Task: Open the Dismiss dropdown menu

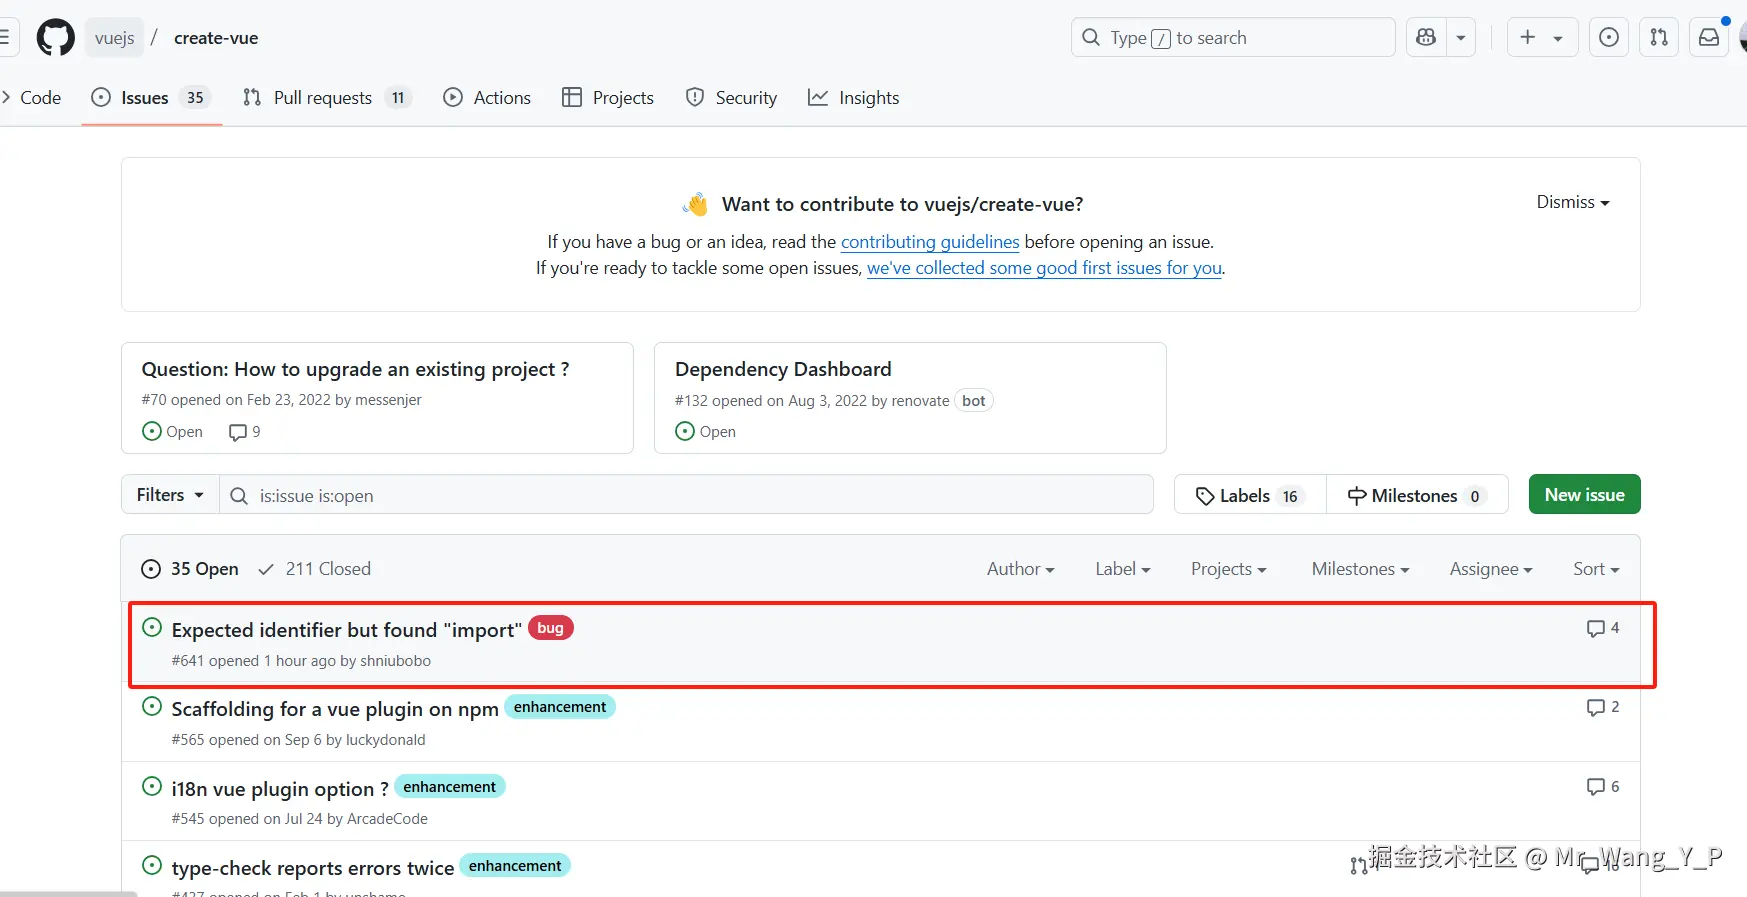Action: pyautogui.click(x=1572, y=202)
